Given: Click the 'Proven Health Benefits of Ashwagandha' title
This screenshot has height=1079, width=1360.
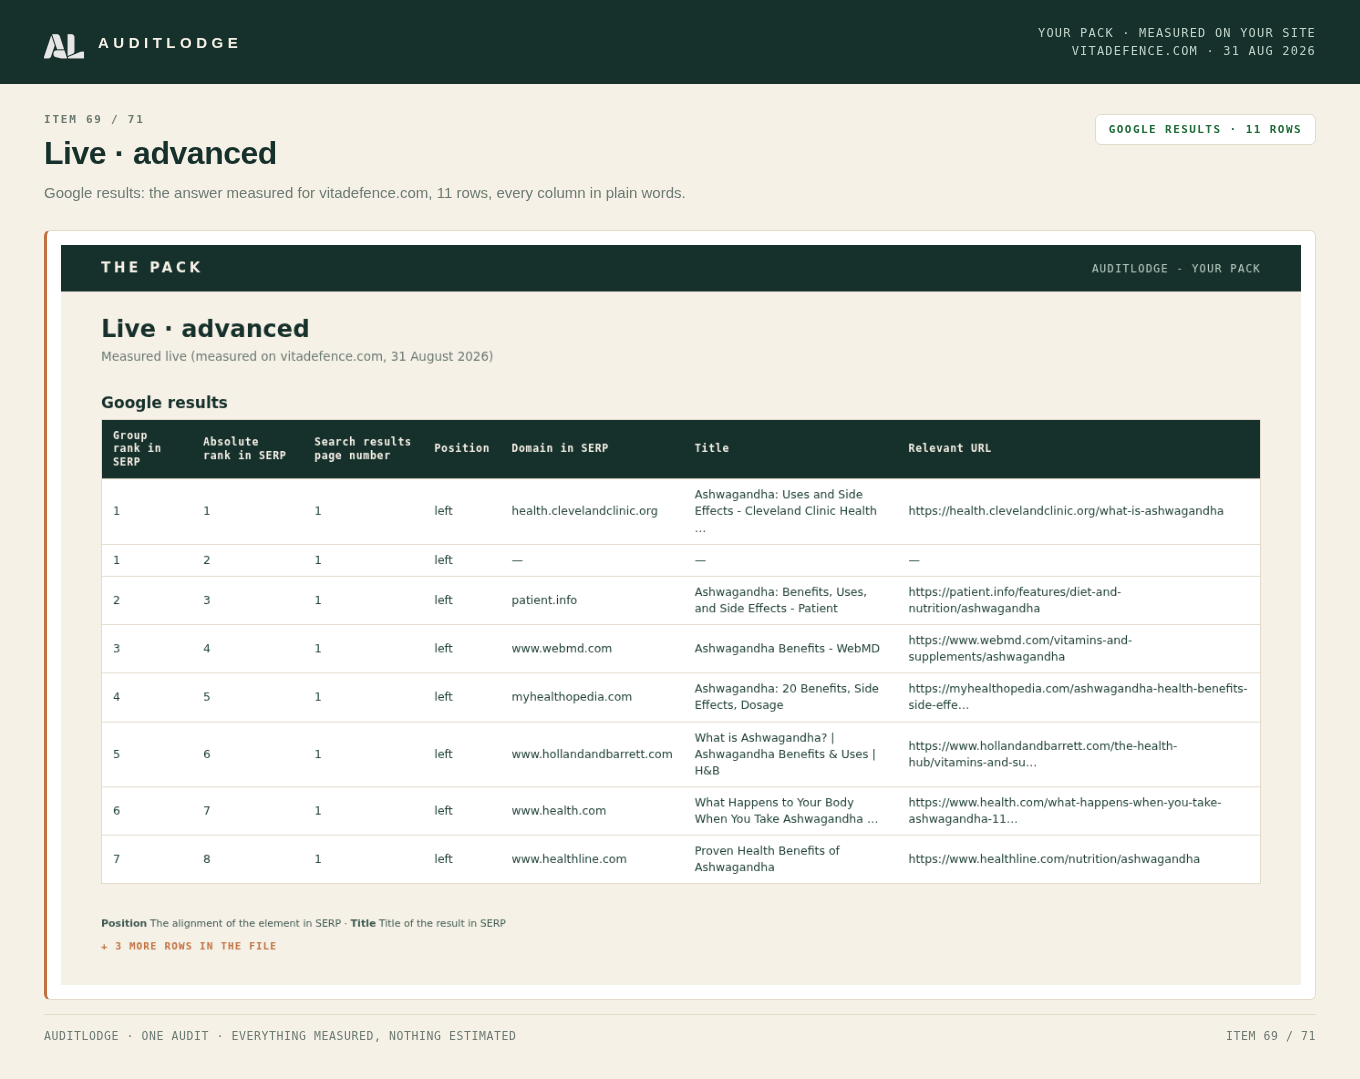Looking at the screenshot, I should tap(767, 859).
